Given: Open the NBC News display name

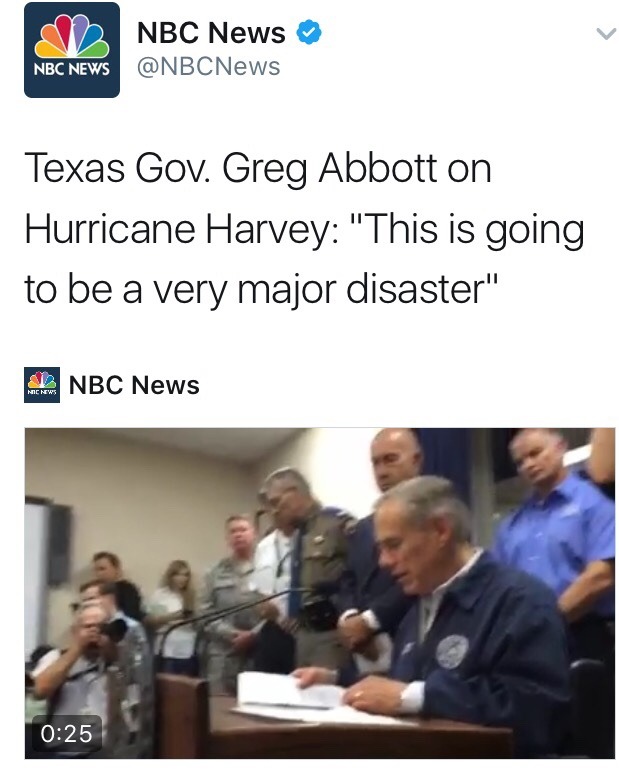Looking at the screenshot, I should 211,32.
